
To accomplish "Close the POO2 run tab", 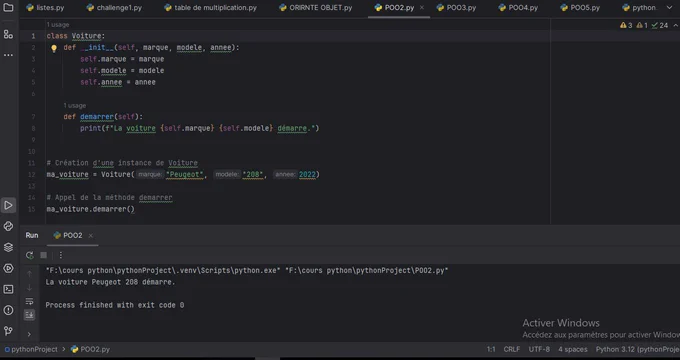I will pos(91,236).
